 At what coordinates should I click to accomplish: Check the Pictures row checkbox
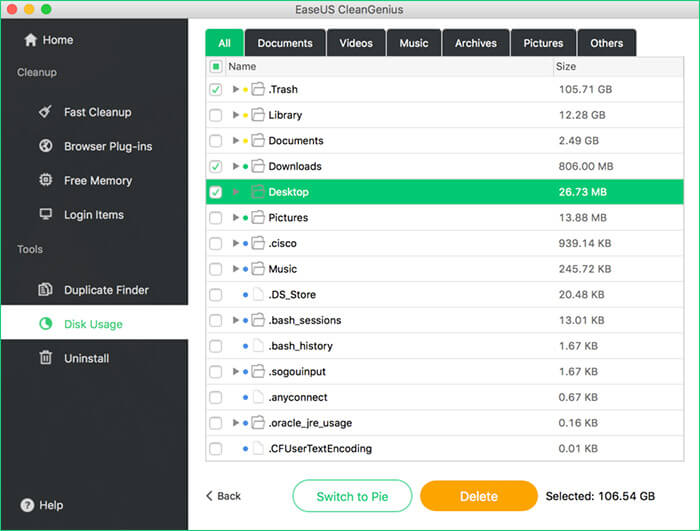[216, 218]
